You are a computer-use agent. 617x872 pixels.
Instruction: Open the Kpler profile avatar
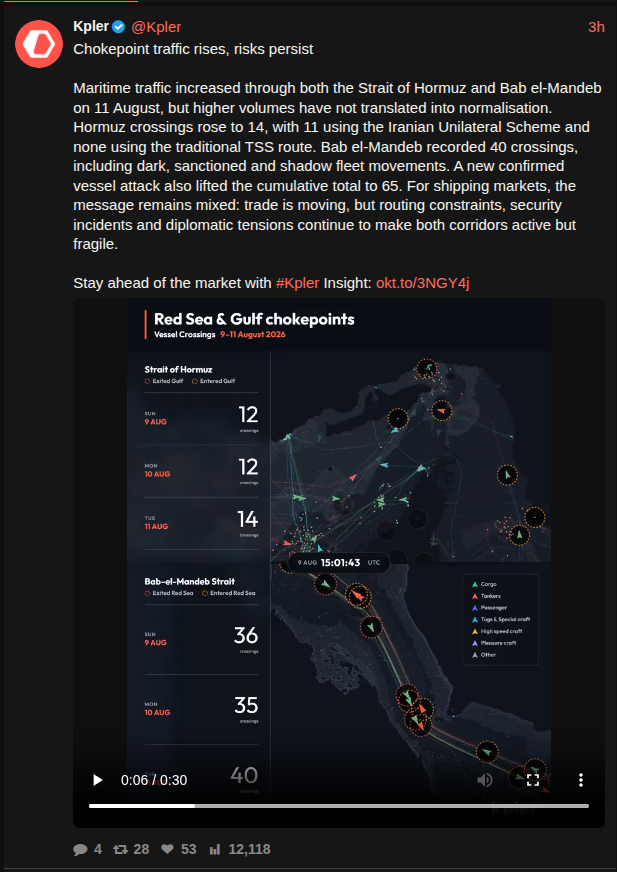pos(39,44)
